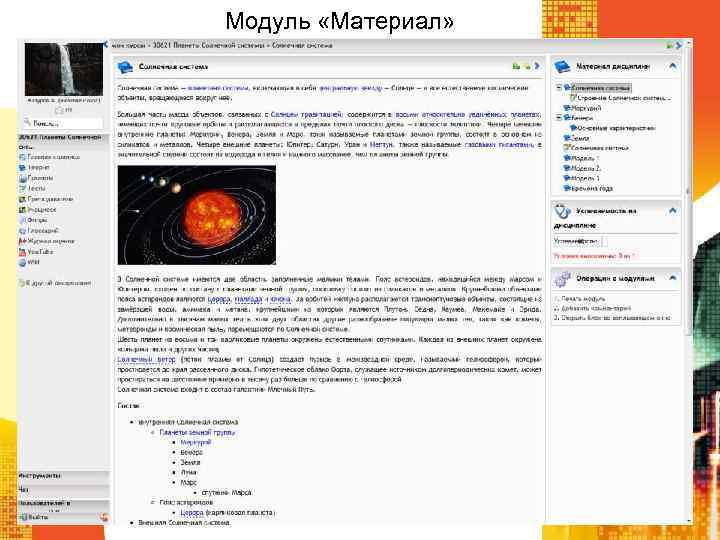Open the YouTube sidebar icon
Image resolution: width=720 pixels, height=540 pixels.
[22, 252]
